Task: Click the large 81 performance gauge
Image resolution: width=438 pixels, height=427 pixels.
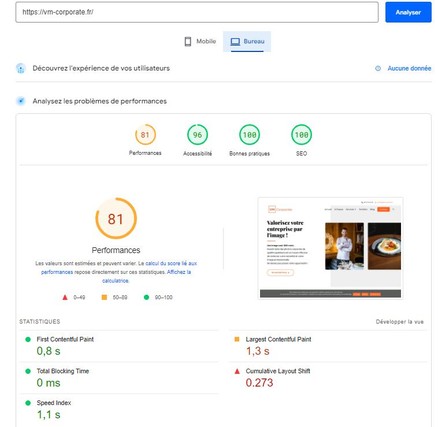Action: coord(116,219)
